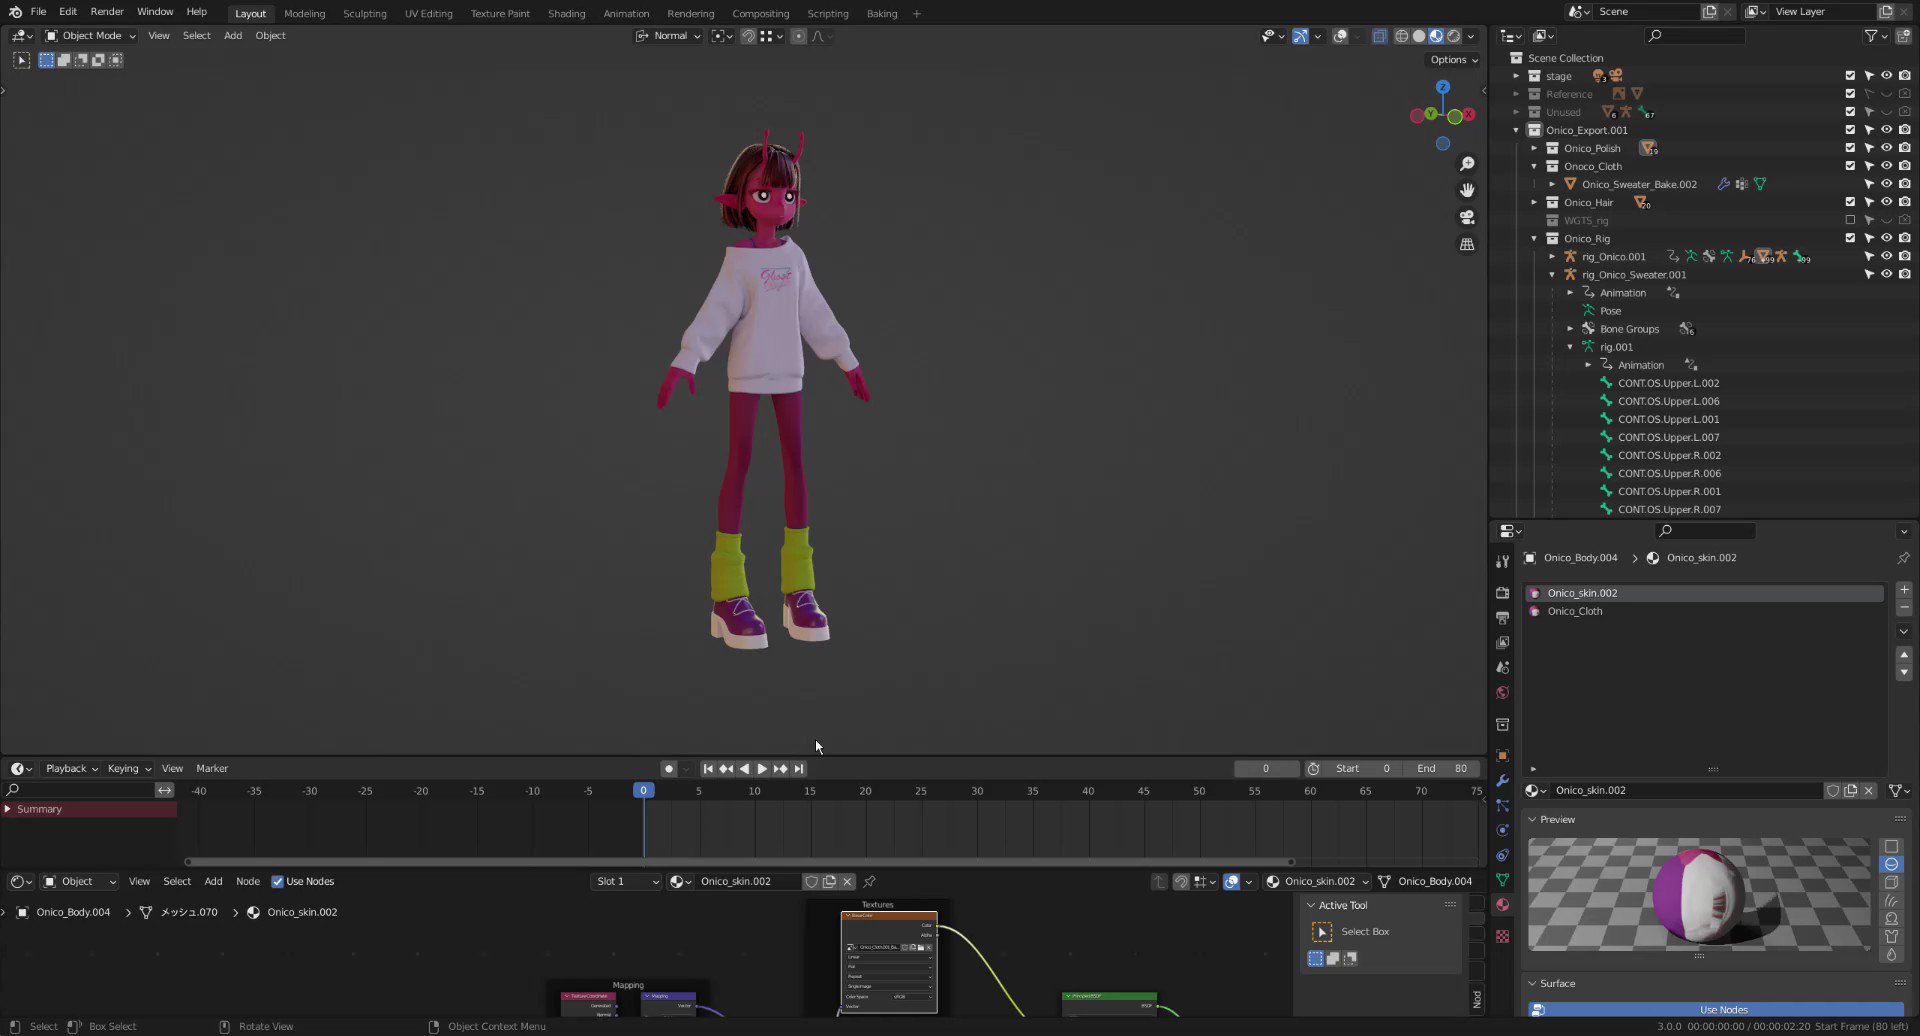1920x1036 pixels.
Task: Activate the pan view hand gizmo
Action: [x=1467, y=190]
